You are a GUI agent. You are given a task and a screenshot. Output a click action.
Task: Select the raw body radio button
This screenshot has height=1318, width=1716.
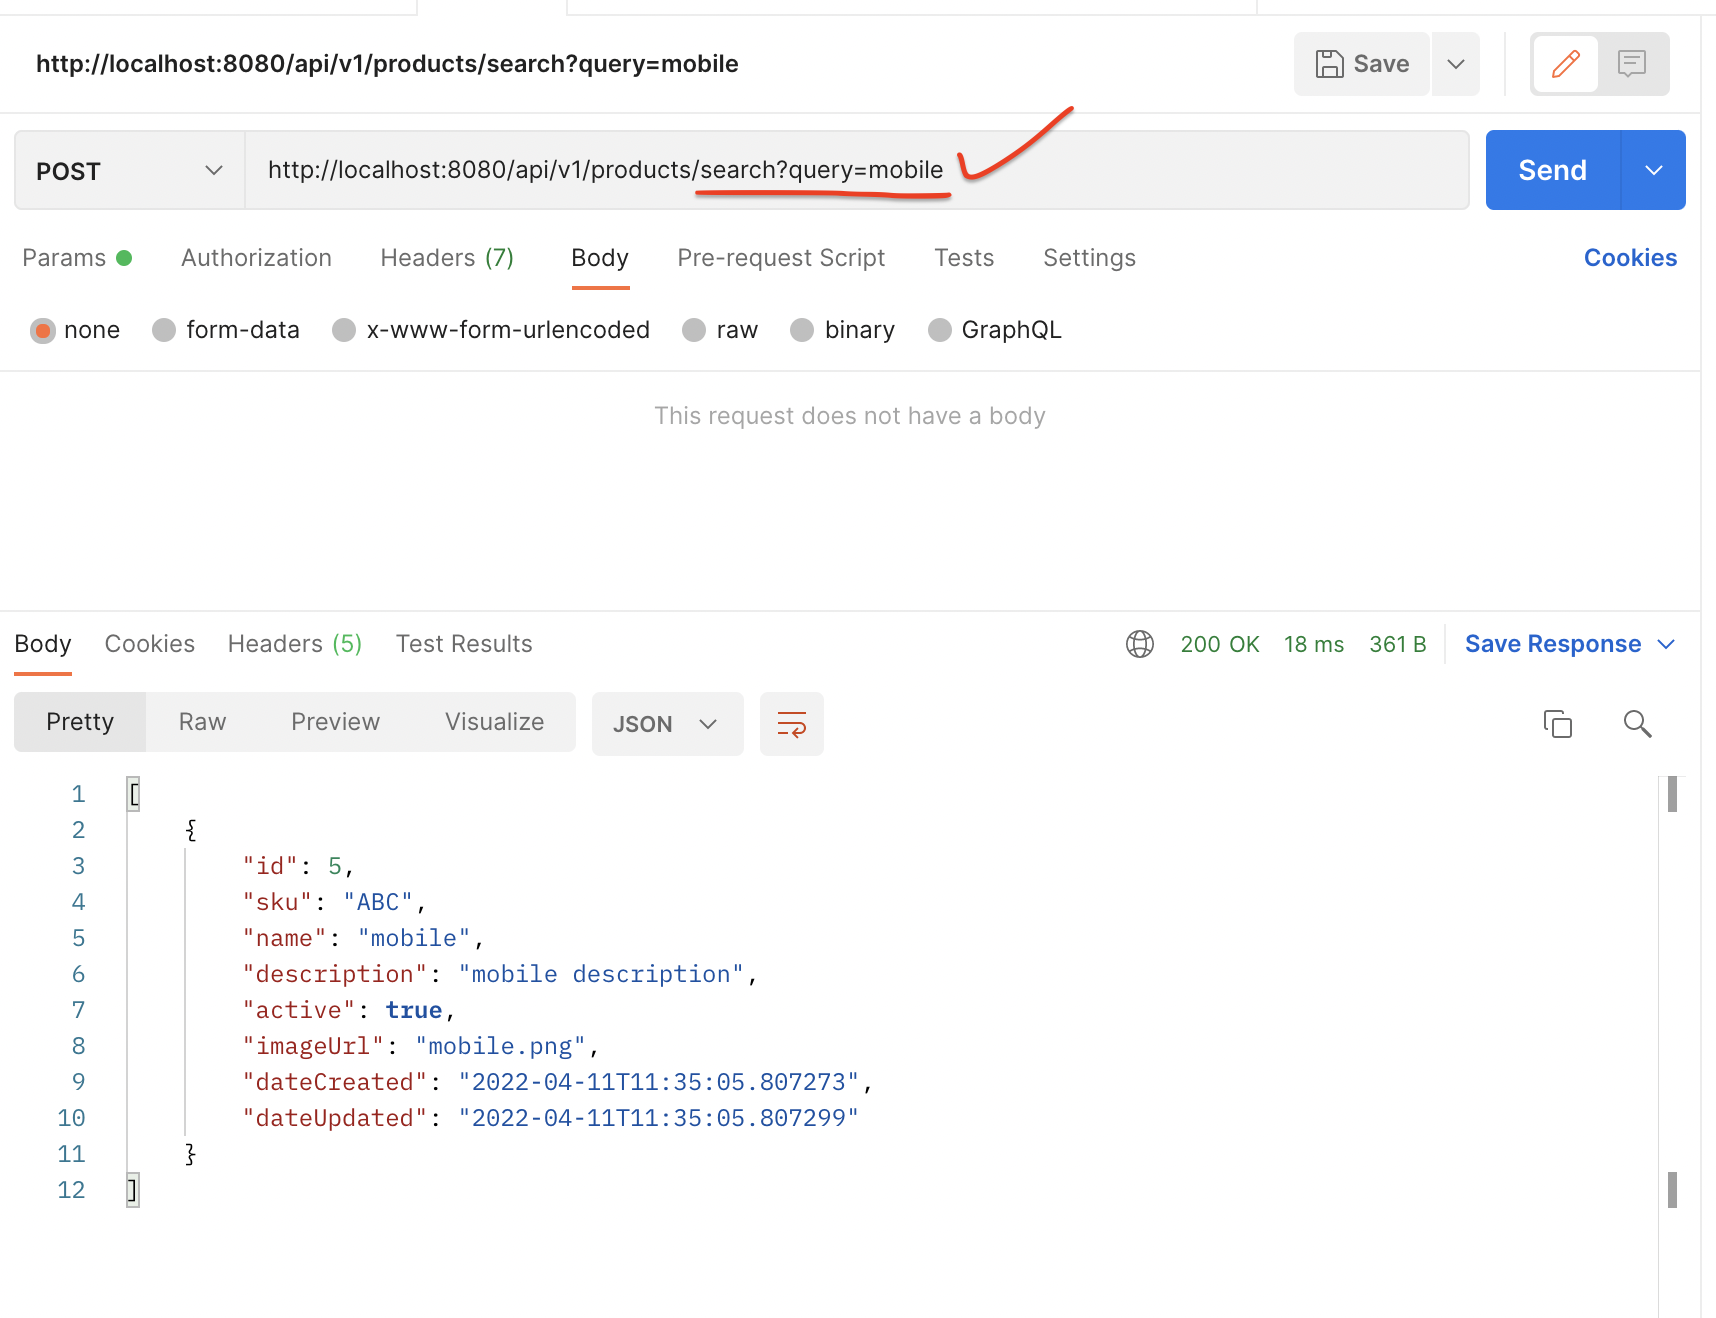click(x=694, y=330)
